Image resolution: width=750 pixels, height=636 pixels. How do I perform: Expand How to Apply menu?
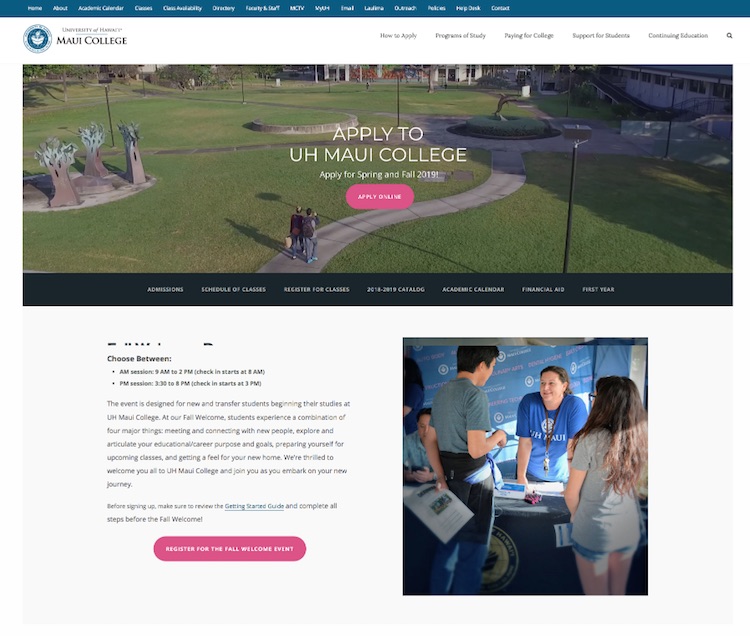tap(398, 35)
